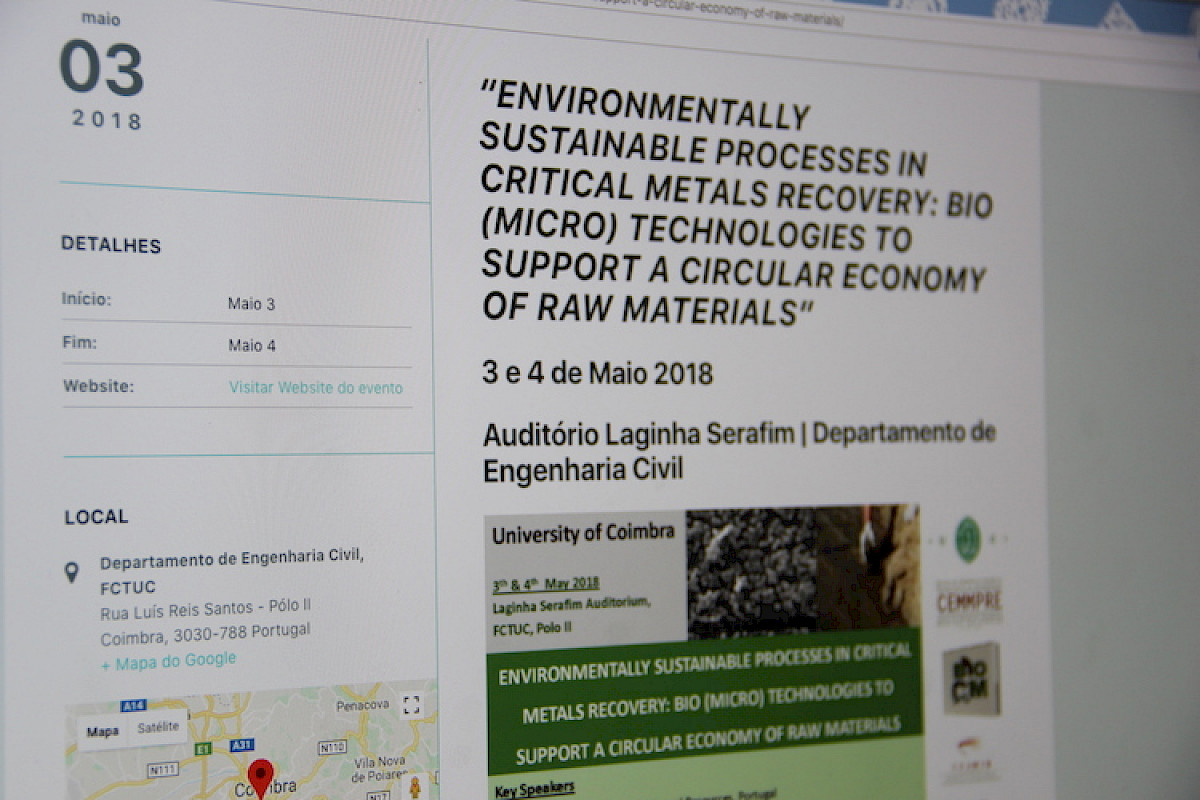Click the green circular logo beside the poster
This screenshot has width=1200, height=800.
967,539
